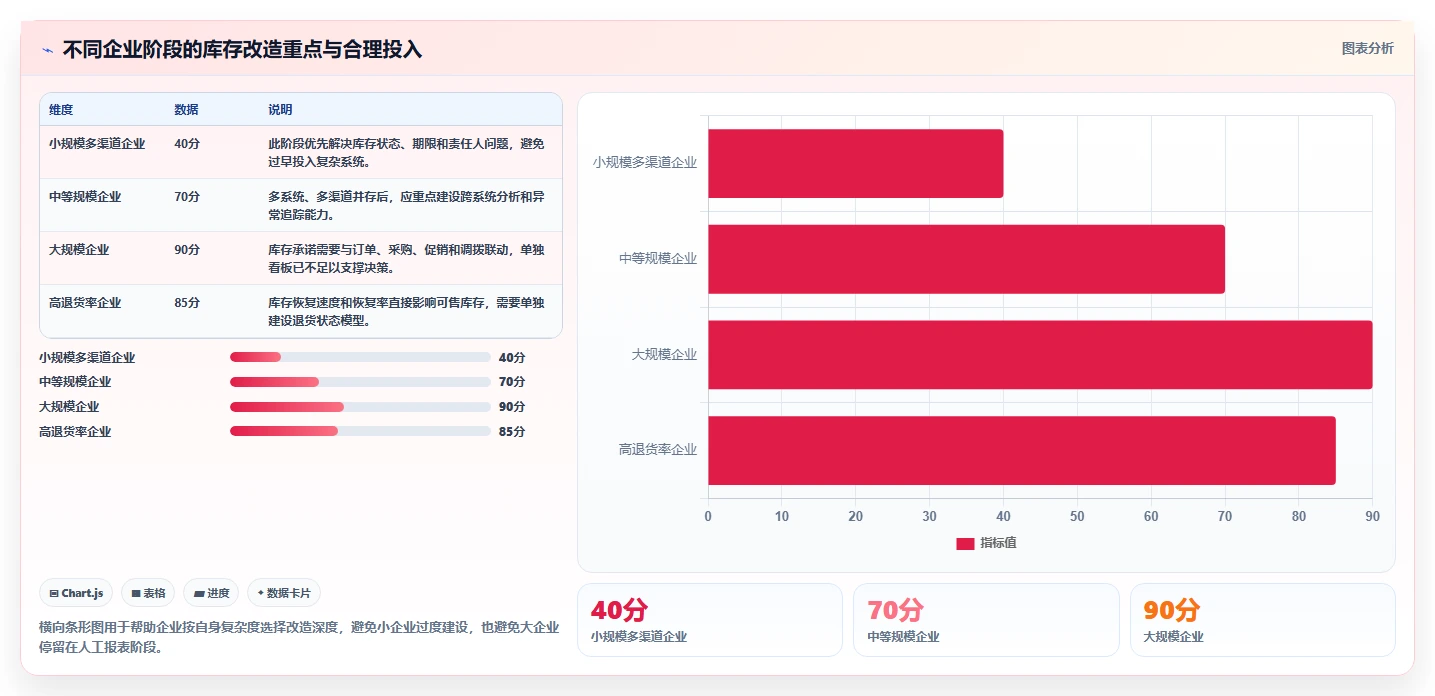
Task: Click the 高退货率企业 y-axis label in chart
Action: click(658, 450)
